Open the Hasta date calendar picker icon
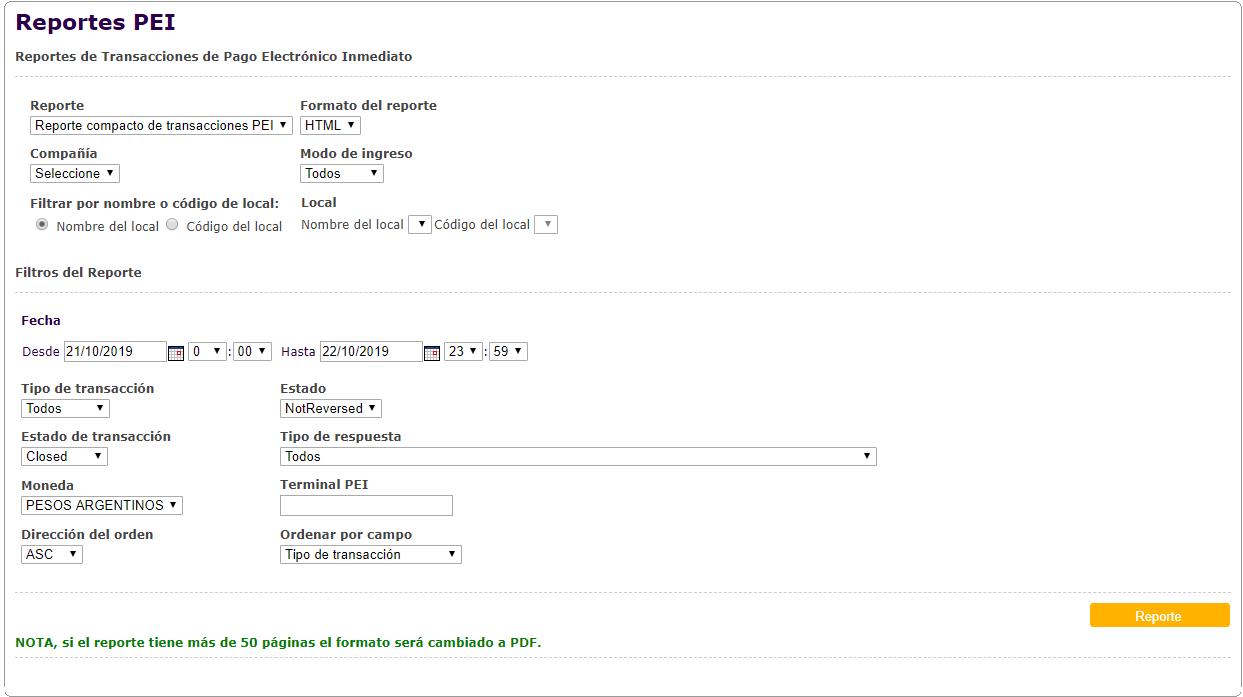The width and height of the screenshot is (1243, 697). pos(432,353)
